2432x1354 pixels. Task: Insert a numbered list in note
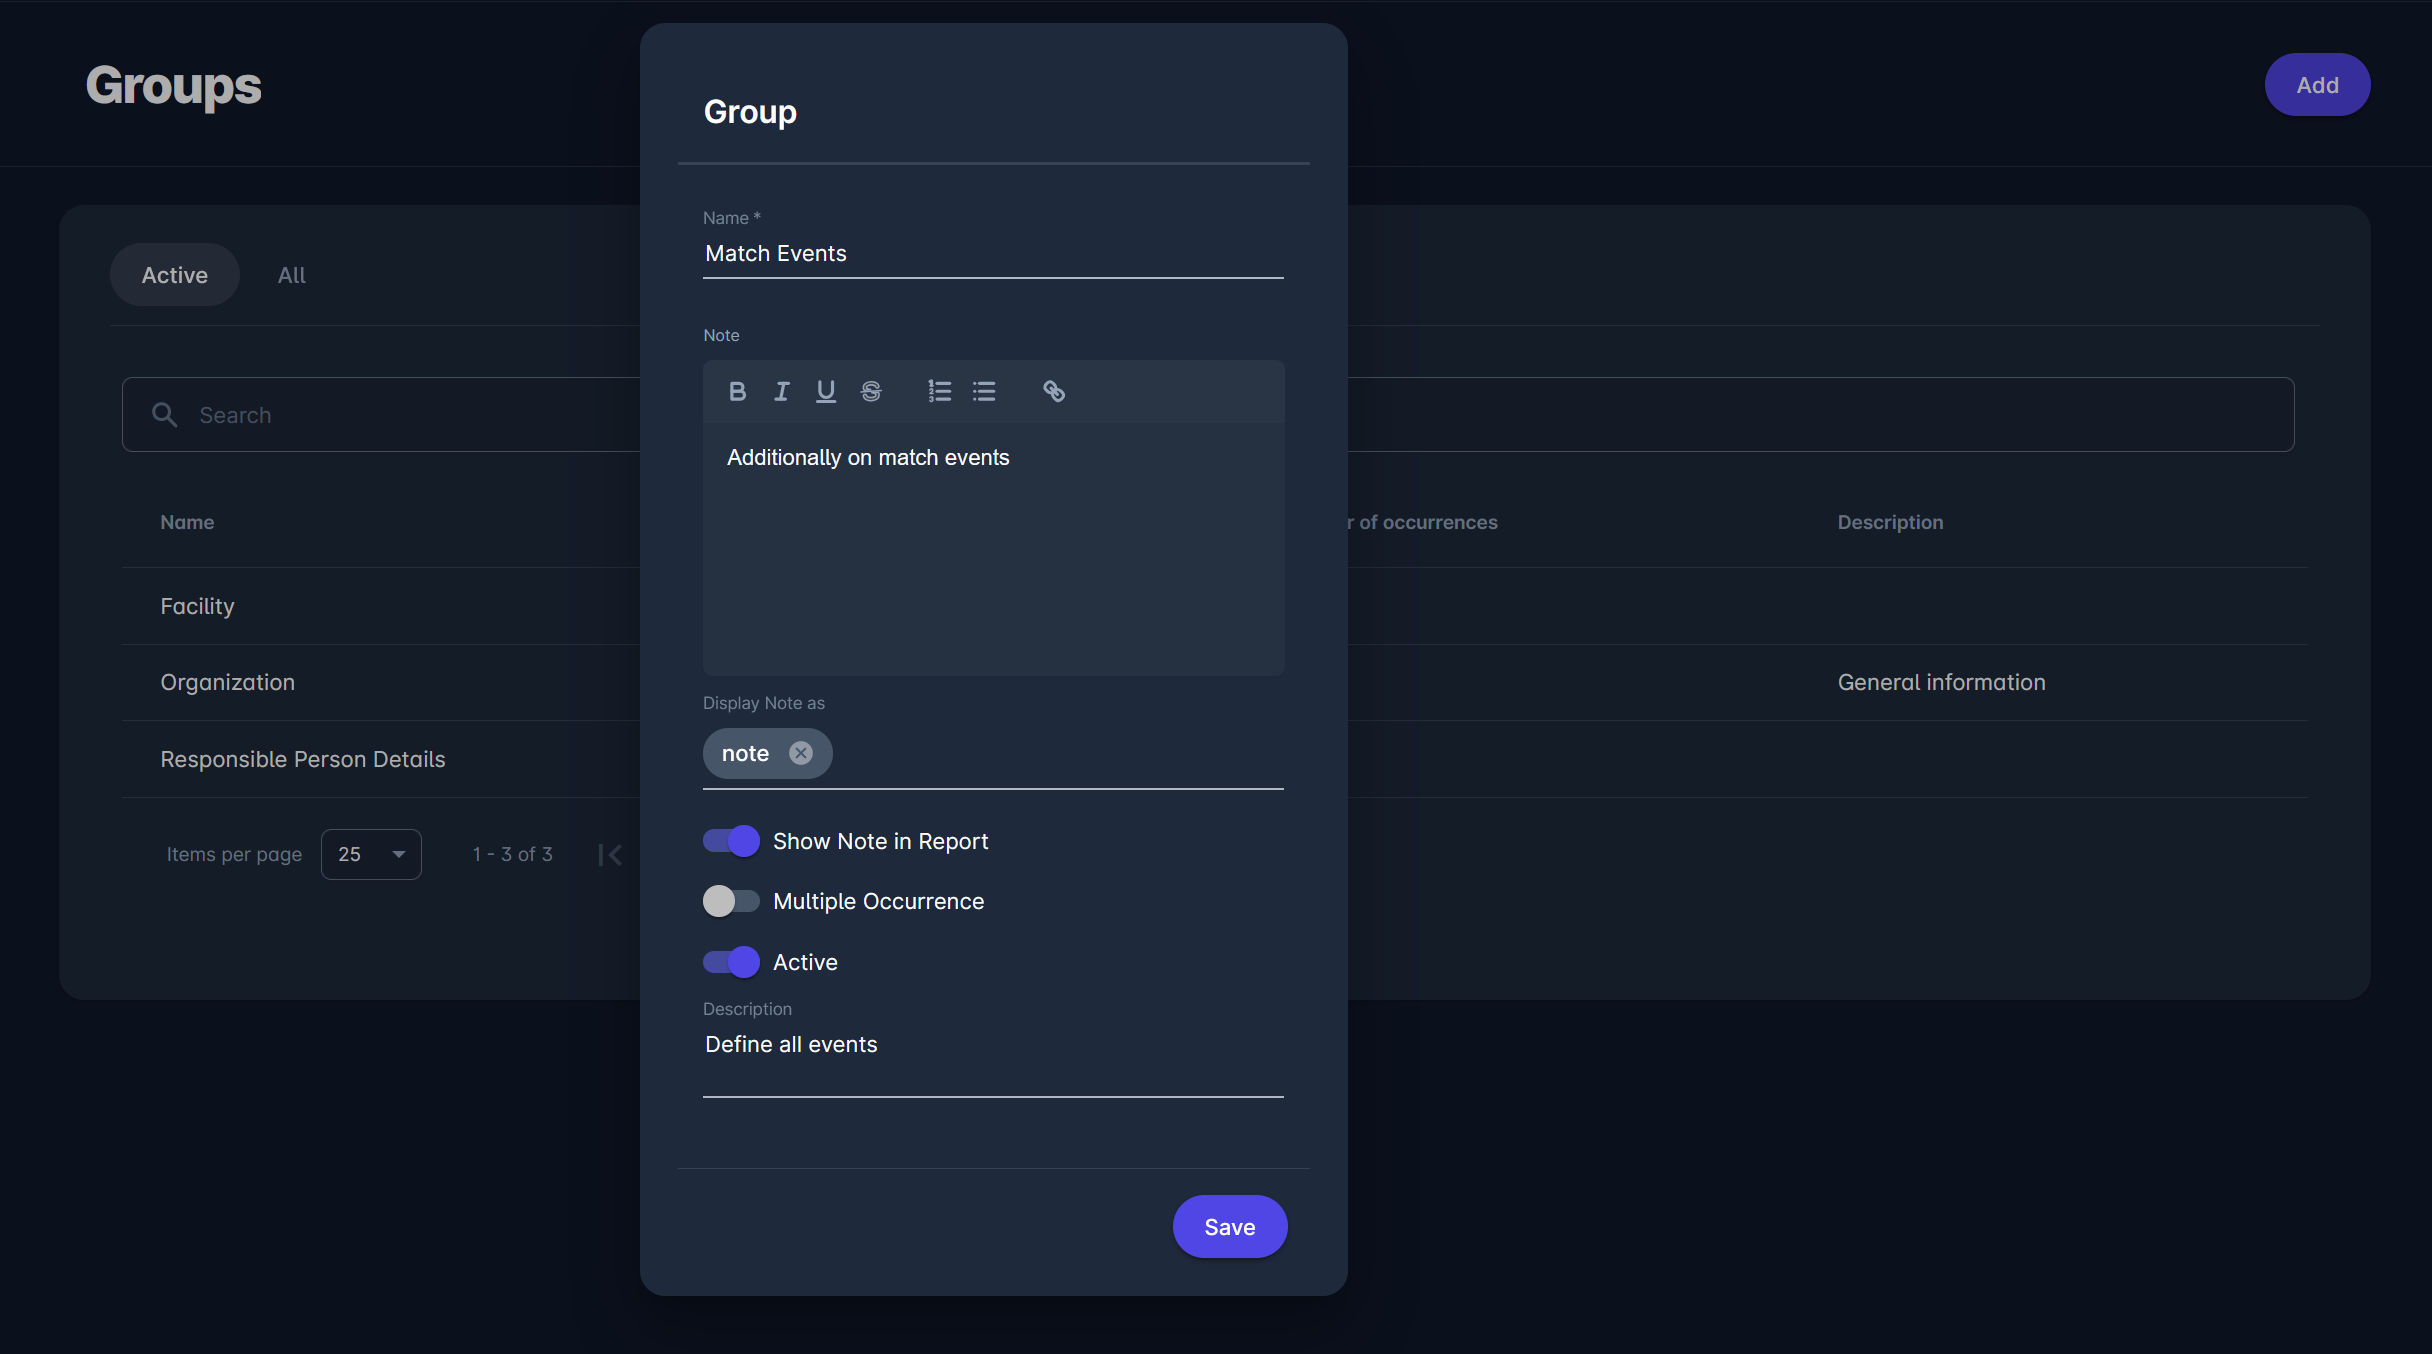939,391
